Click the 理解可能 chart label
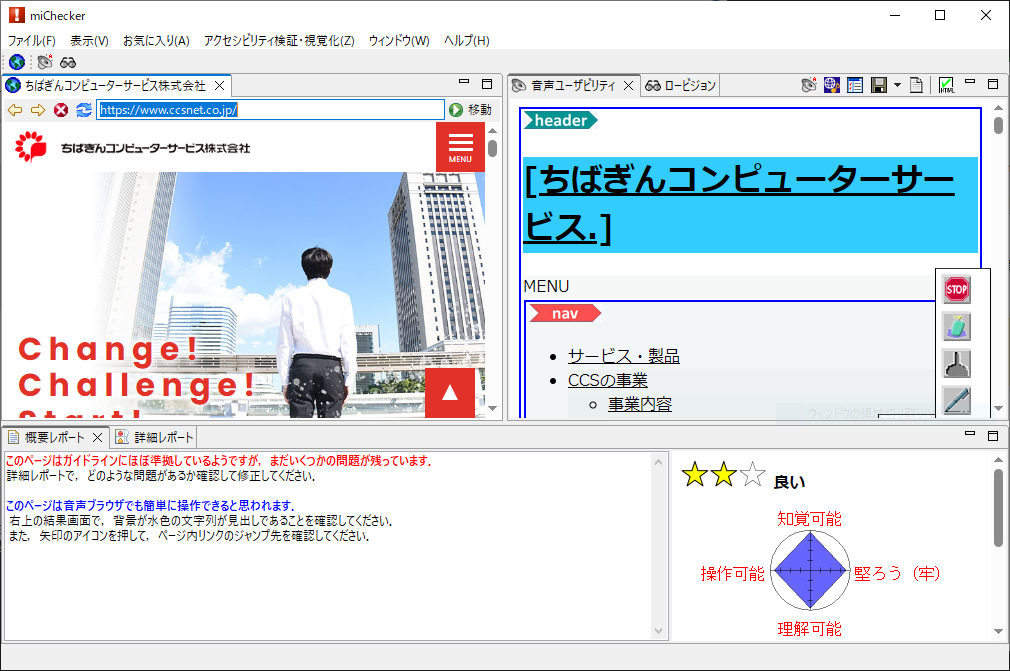The height and width of the screenshot is (671, 1010). point(809,629)
